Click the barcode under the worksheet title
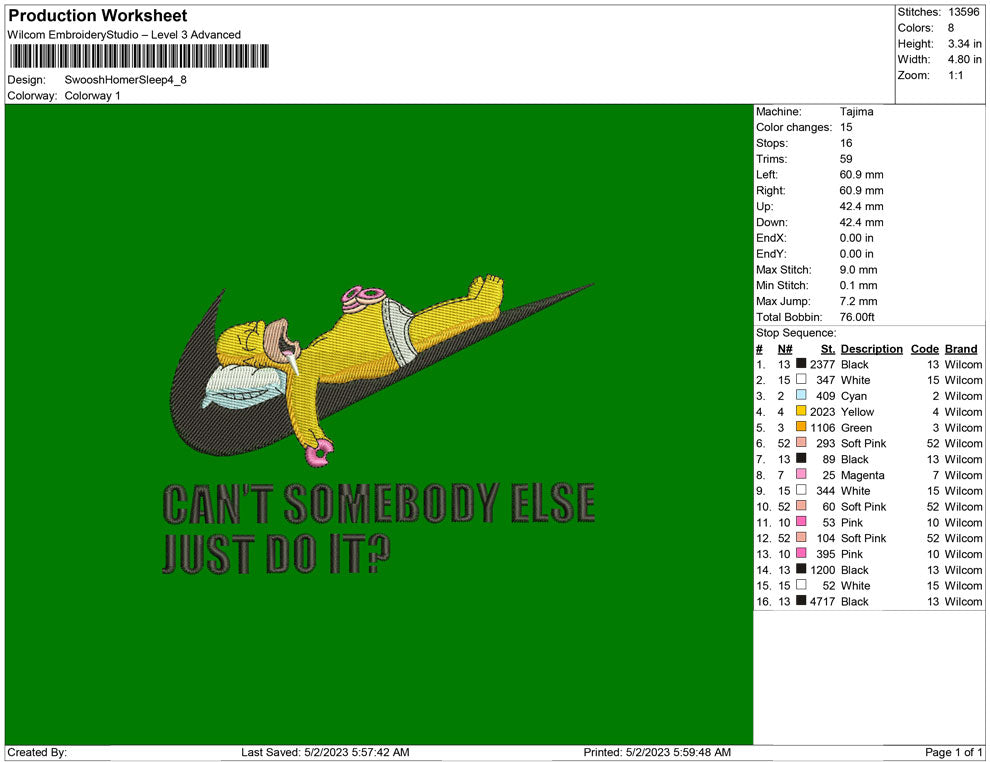Image resolution: width=990 pixels, height=762 pixels. pos(139,56)
